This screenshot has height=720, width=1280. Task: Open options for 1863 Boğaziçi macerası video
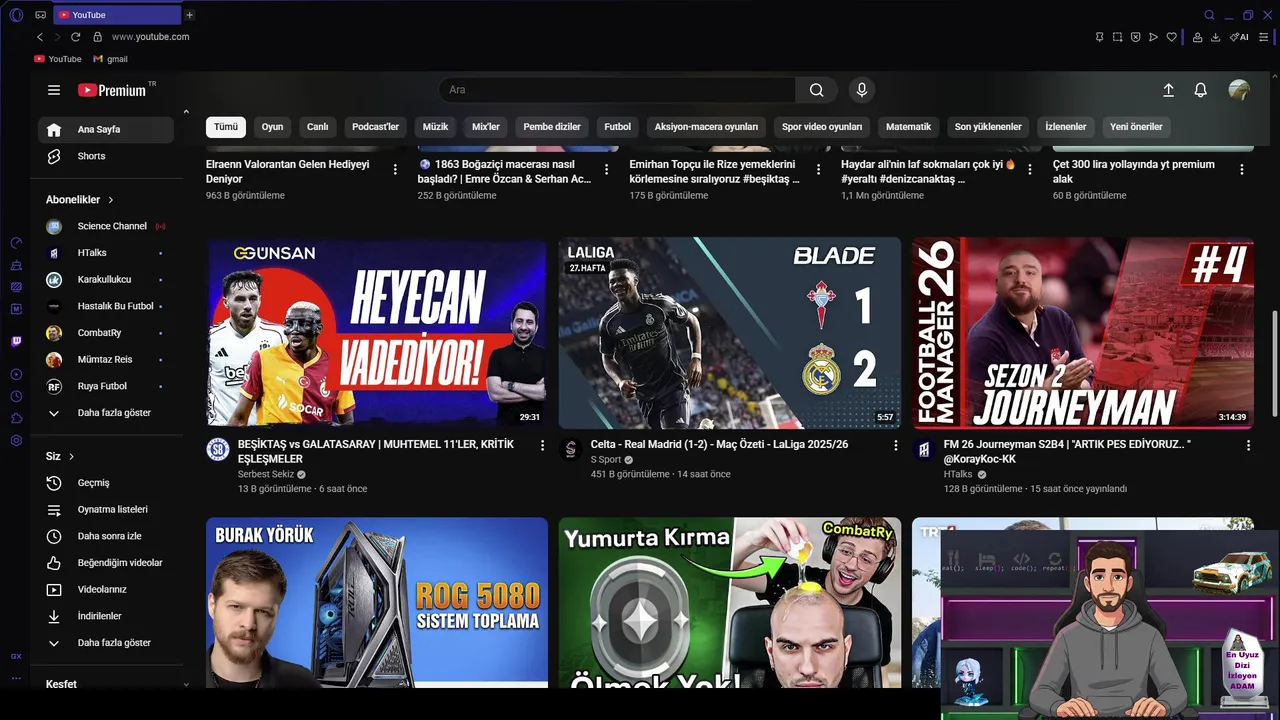(x=606, y=170)
